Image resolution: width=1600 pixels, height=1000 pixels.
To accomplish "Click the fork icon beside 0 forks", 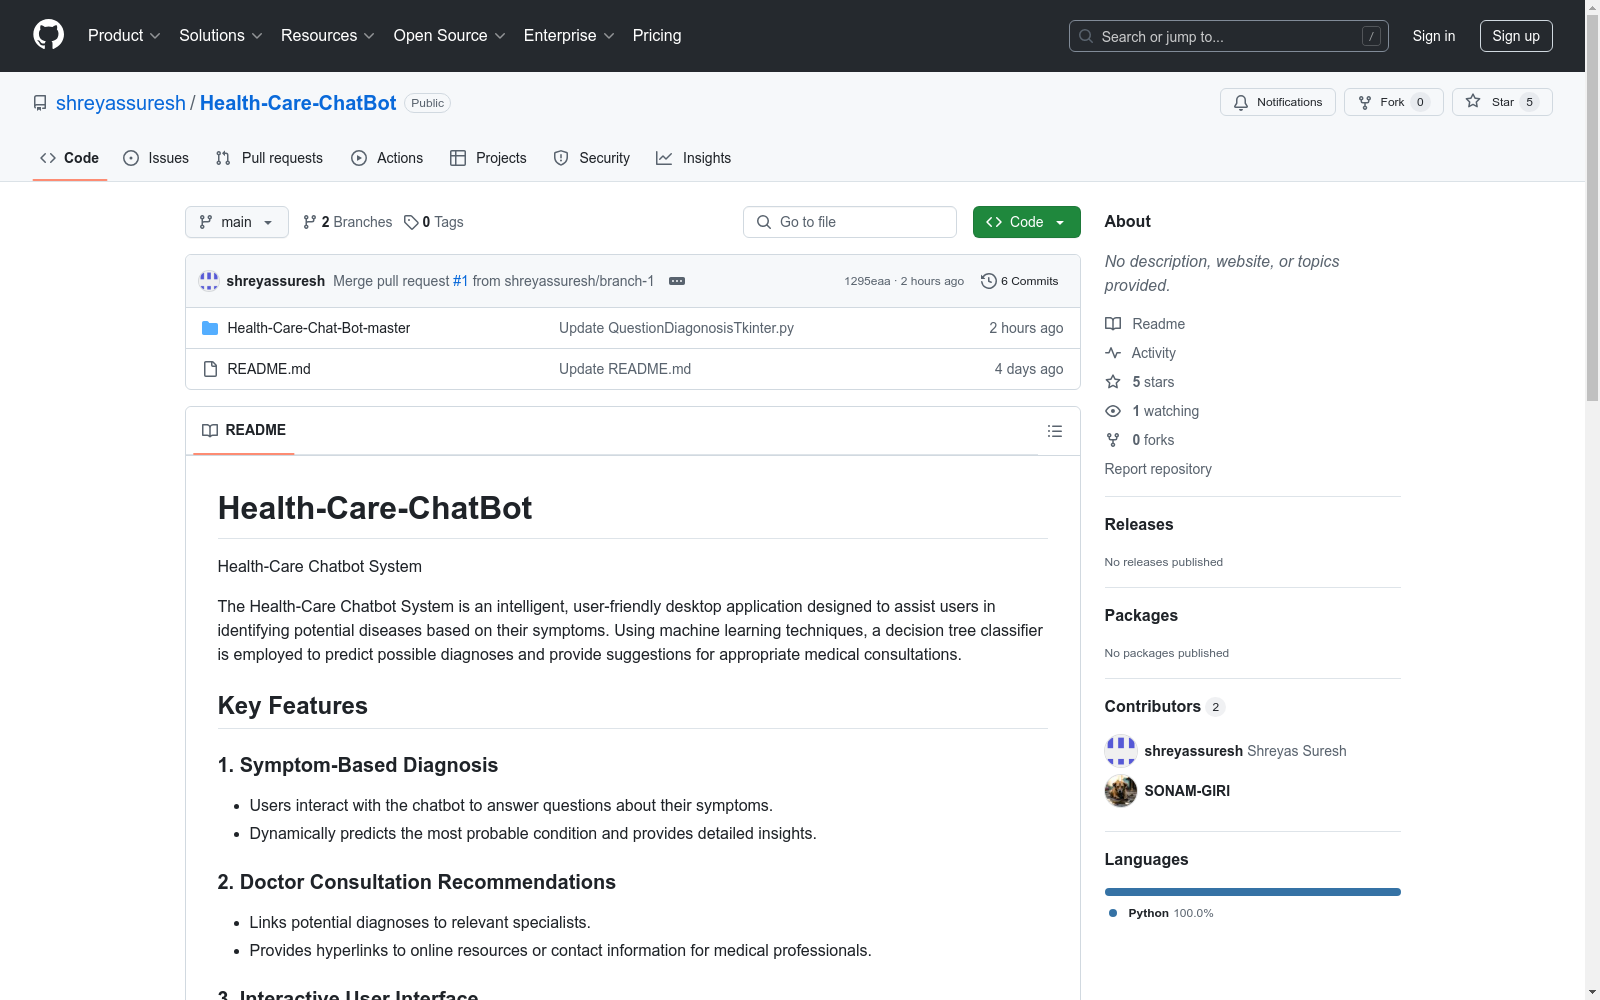I will 1113,440.
